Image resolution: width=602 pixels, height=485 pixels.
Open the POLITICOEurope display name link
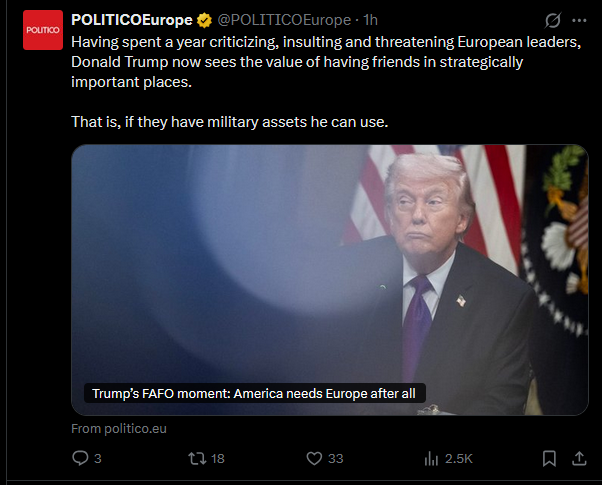pos(132,20)
